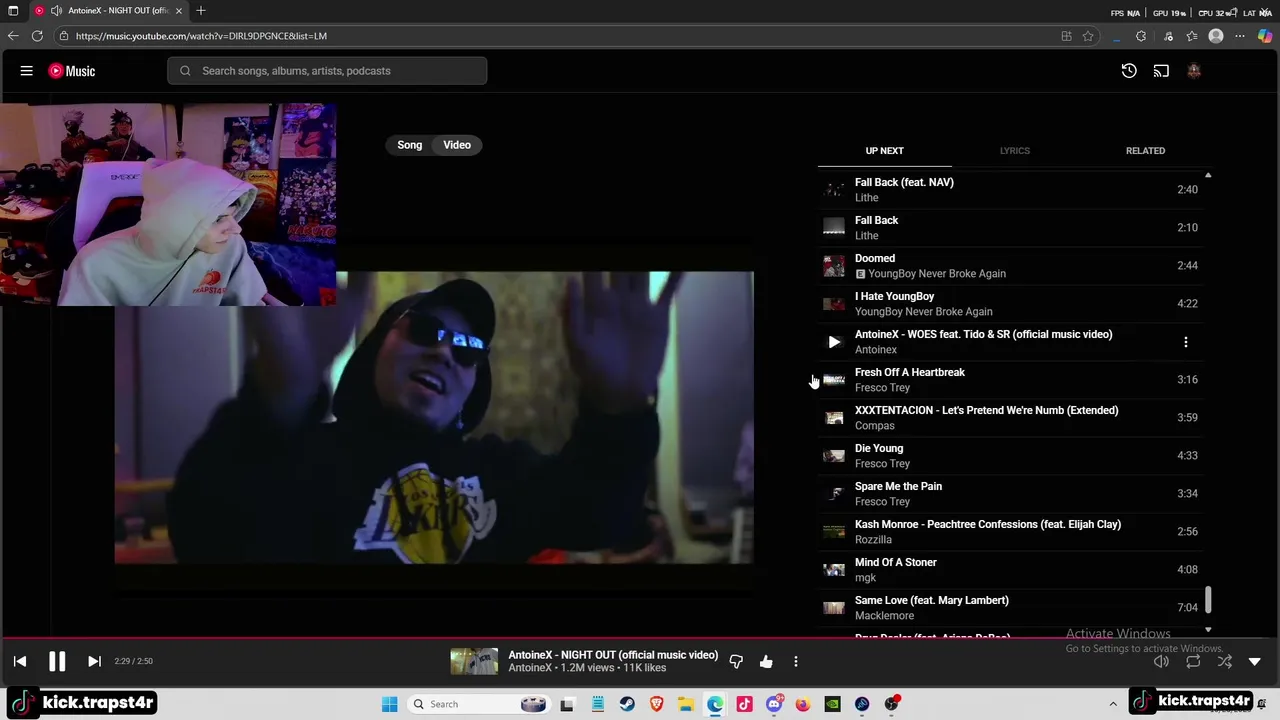Open the browser favorites list icon

pyautogui.click(x=1192, y=36)
